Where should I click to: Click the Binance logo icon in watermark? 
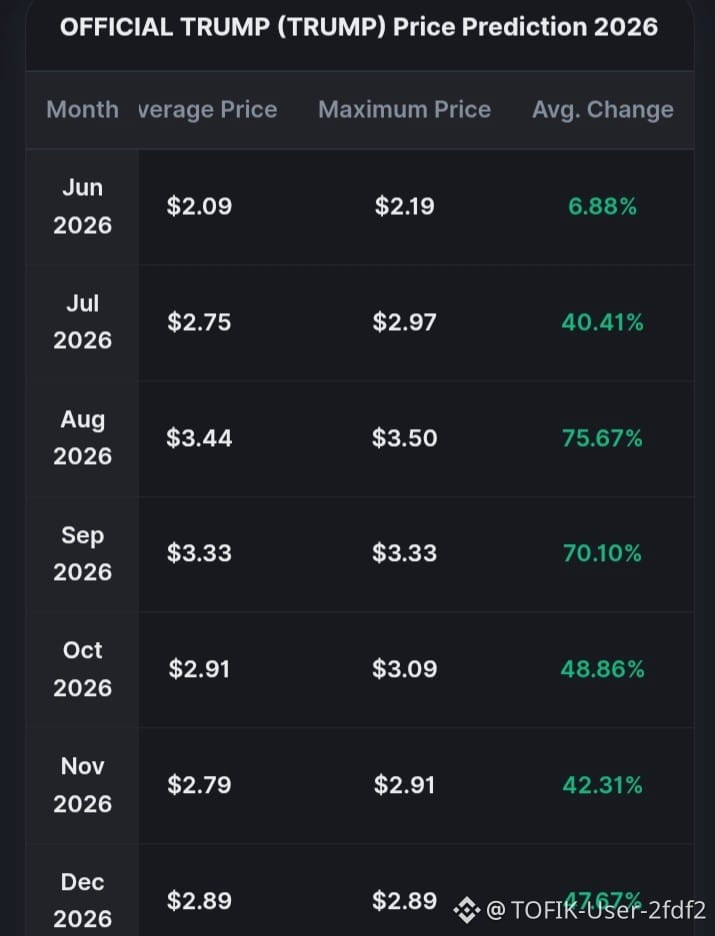(x=467, y=910)
